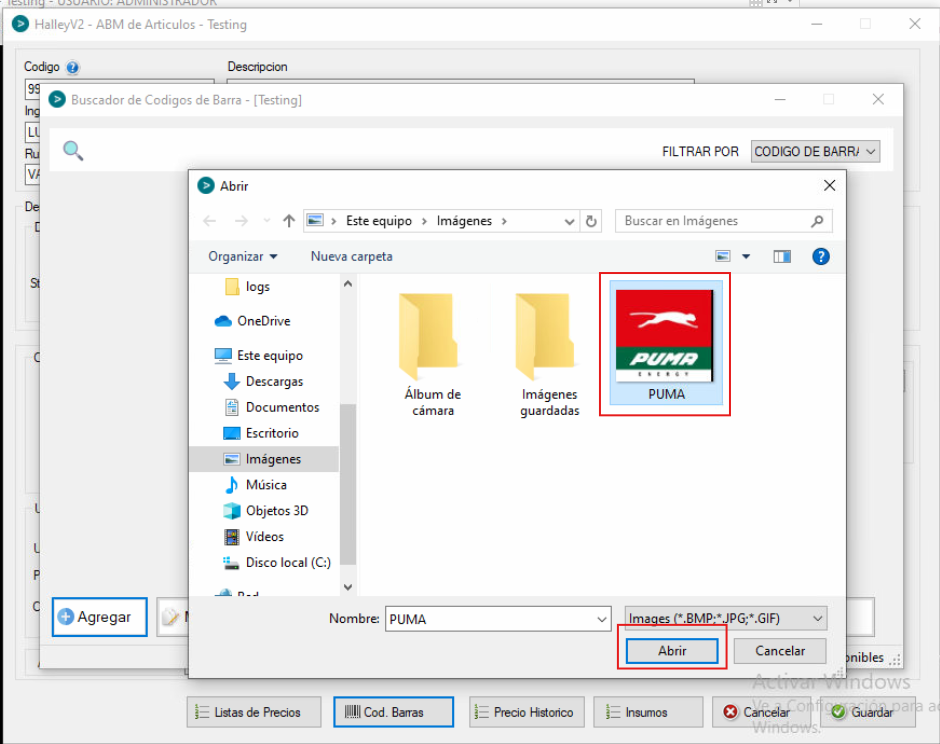Click the back arrow in Abrir dialog
Viewport: 940px width, 744px height.
pyautogui.click(x=209, y=221)
